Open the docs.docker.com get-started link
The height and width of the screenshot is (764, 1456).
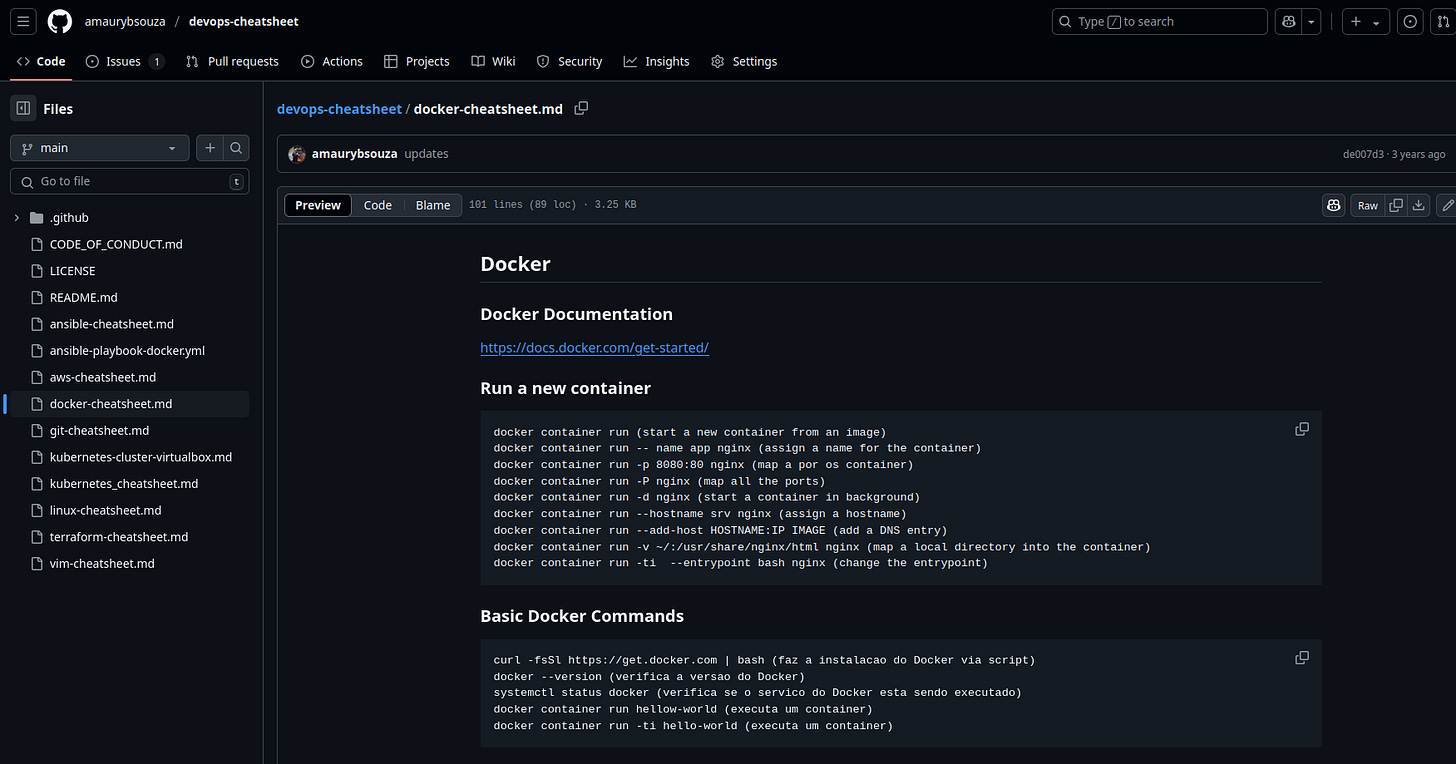tap(594, 348)
